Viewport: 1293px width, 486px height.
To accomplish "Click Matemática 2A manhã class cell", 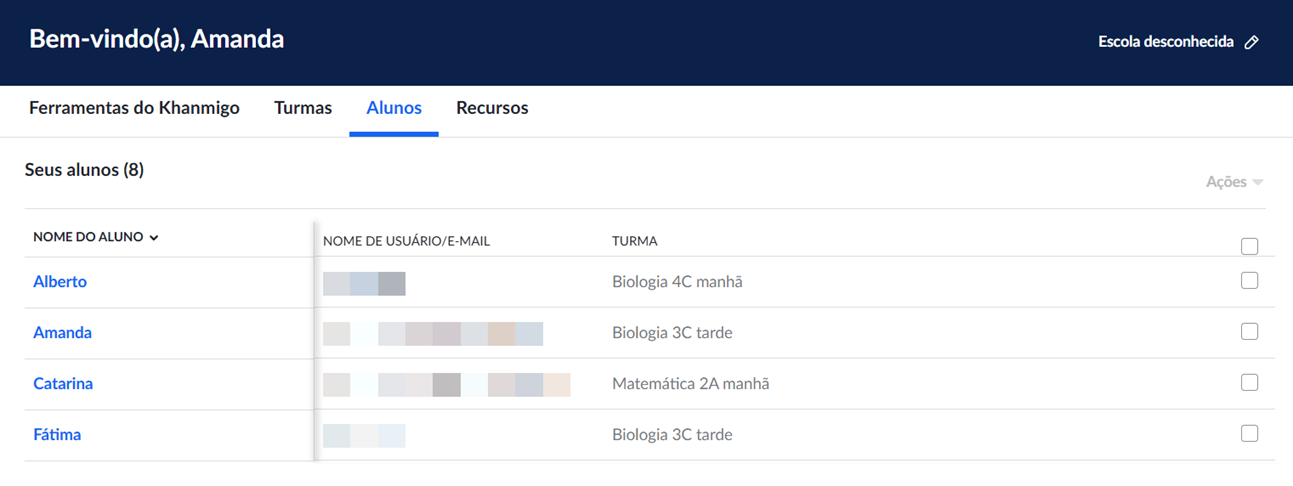I will pyautogui.click(x=690, y=384).
